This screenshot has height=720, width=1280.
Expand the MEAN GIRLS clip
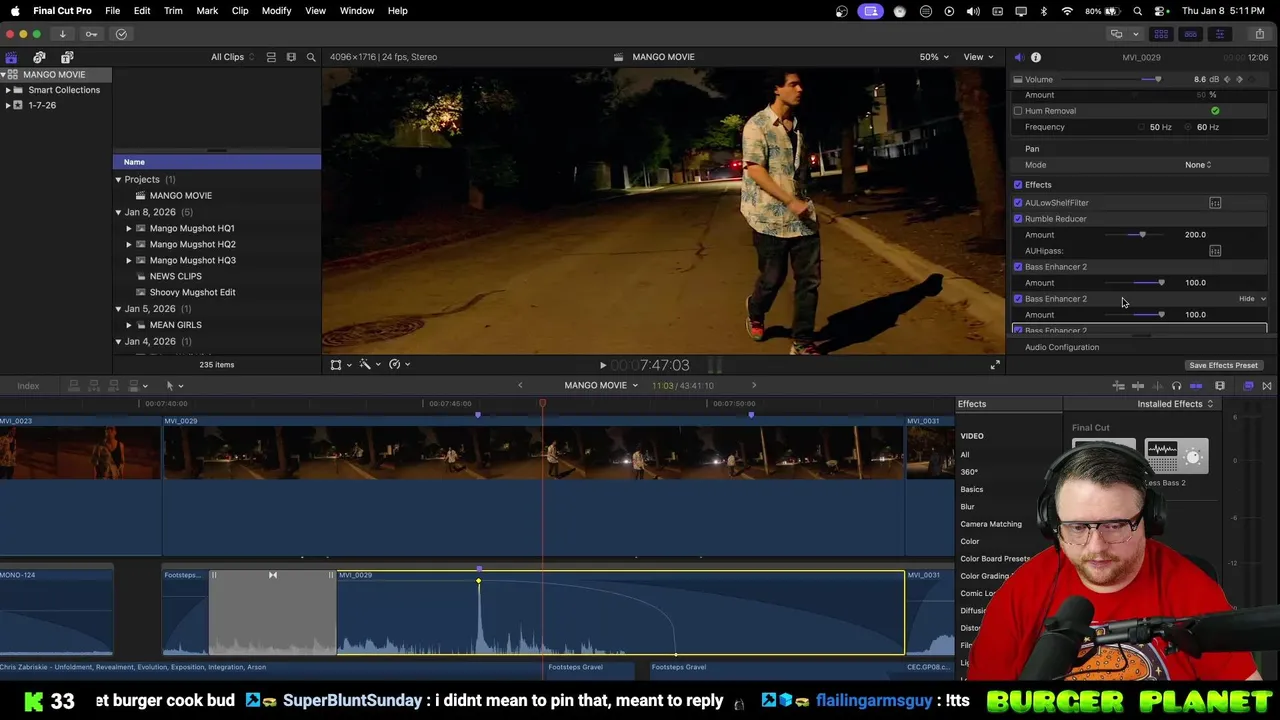click(129, 325)
